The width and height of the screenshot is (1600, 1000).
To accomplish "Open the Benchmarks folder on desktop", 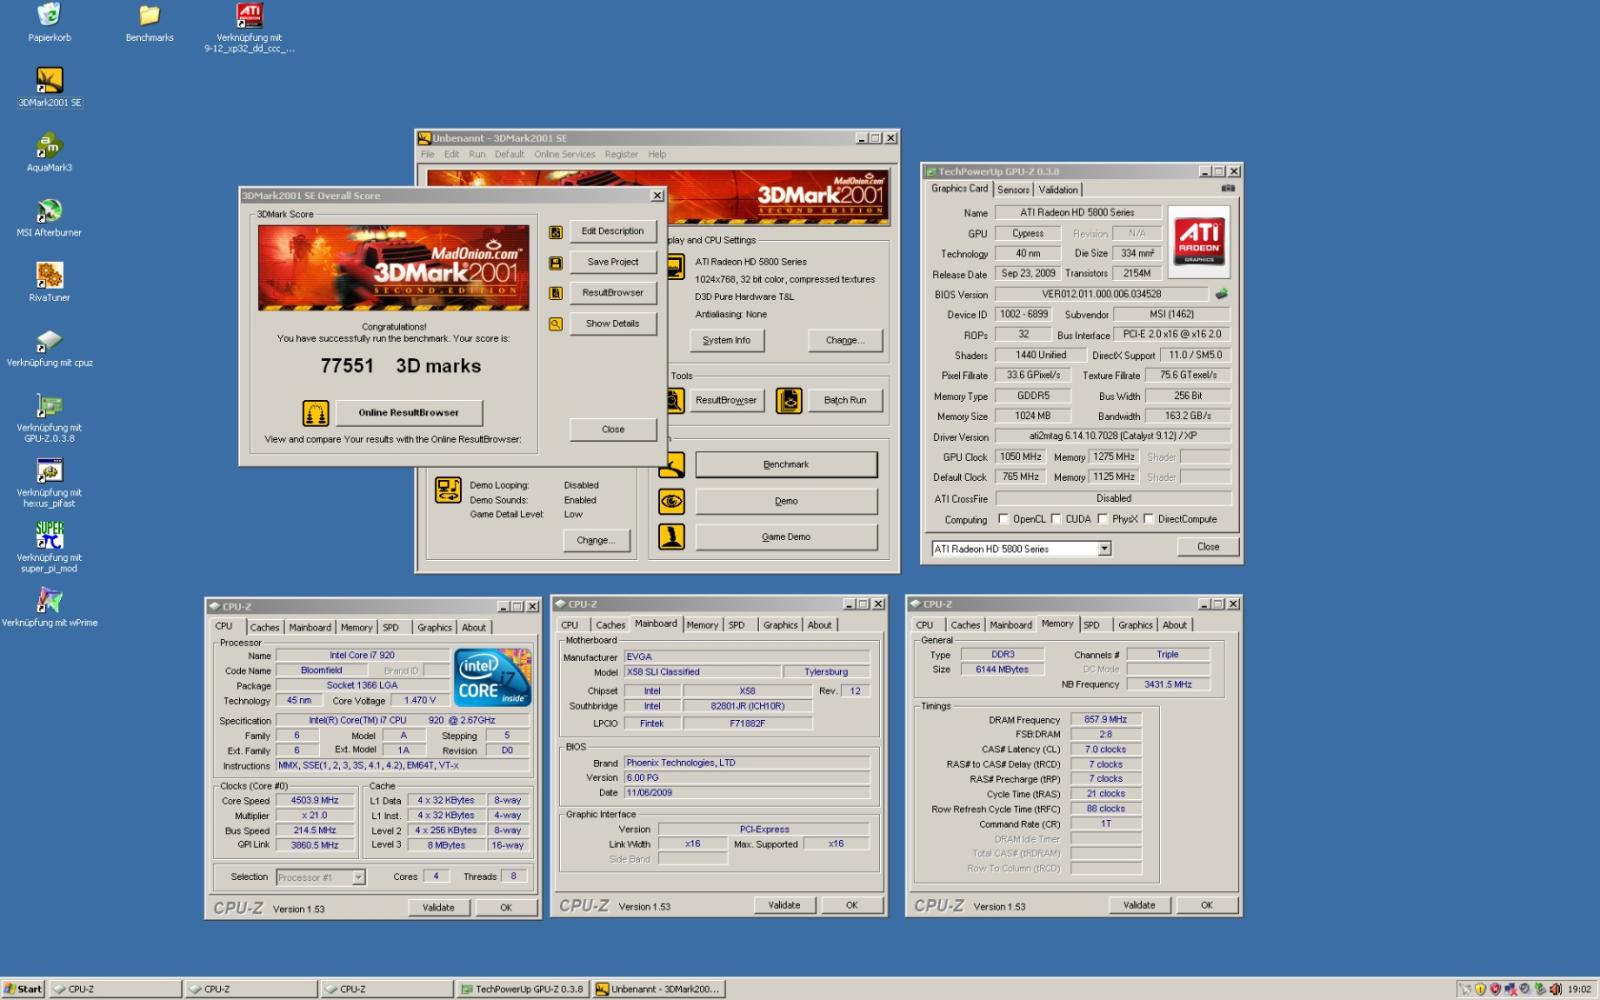I will click(x=149, y=15).
